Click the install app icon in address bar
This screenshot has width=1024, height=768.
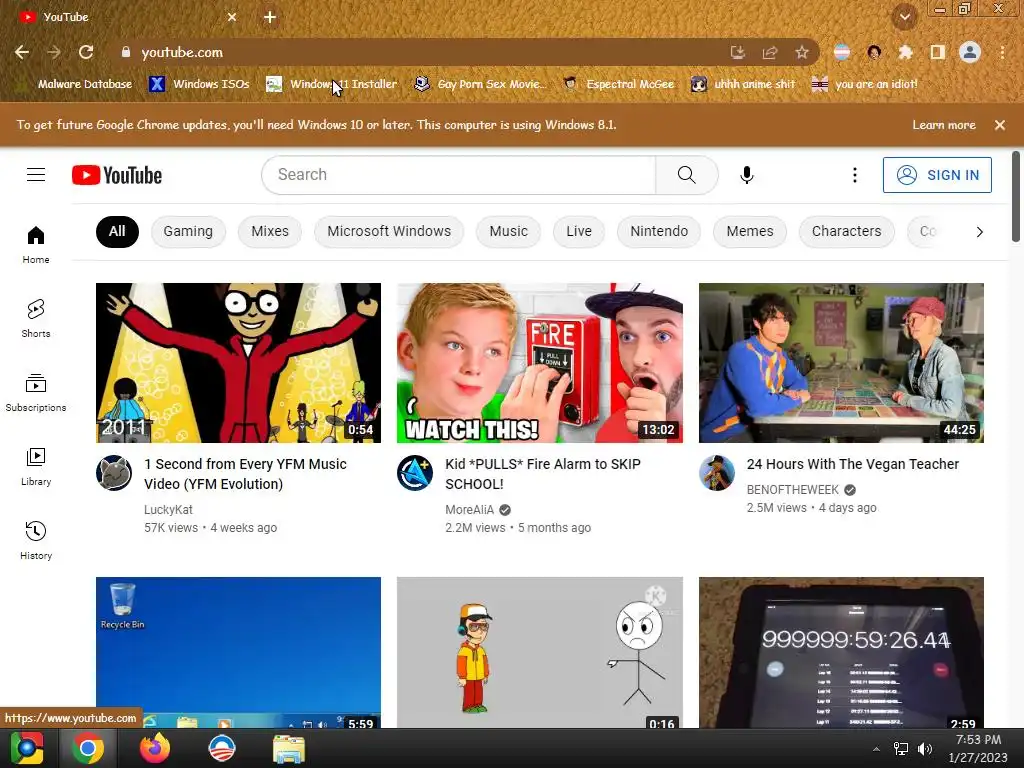pyautogui.click(x=738, y=52)
